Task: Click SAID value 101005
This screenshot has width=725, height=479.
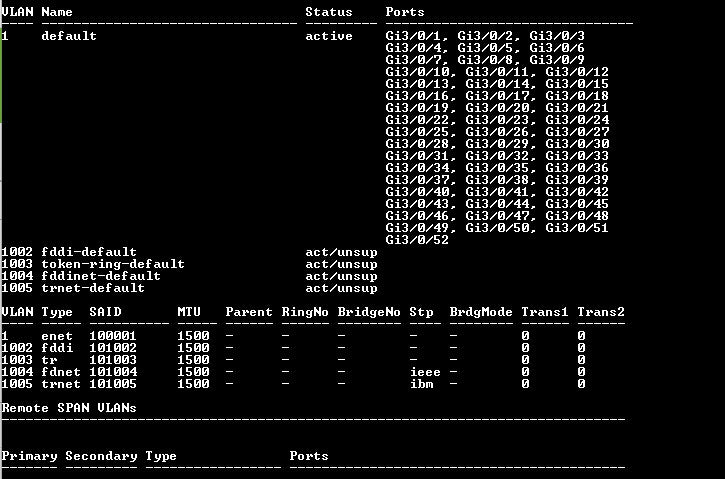Action: 113,384
